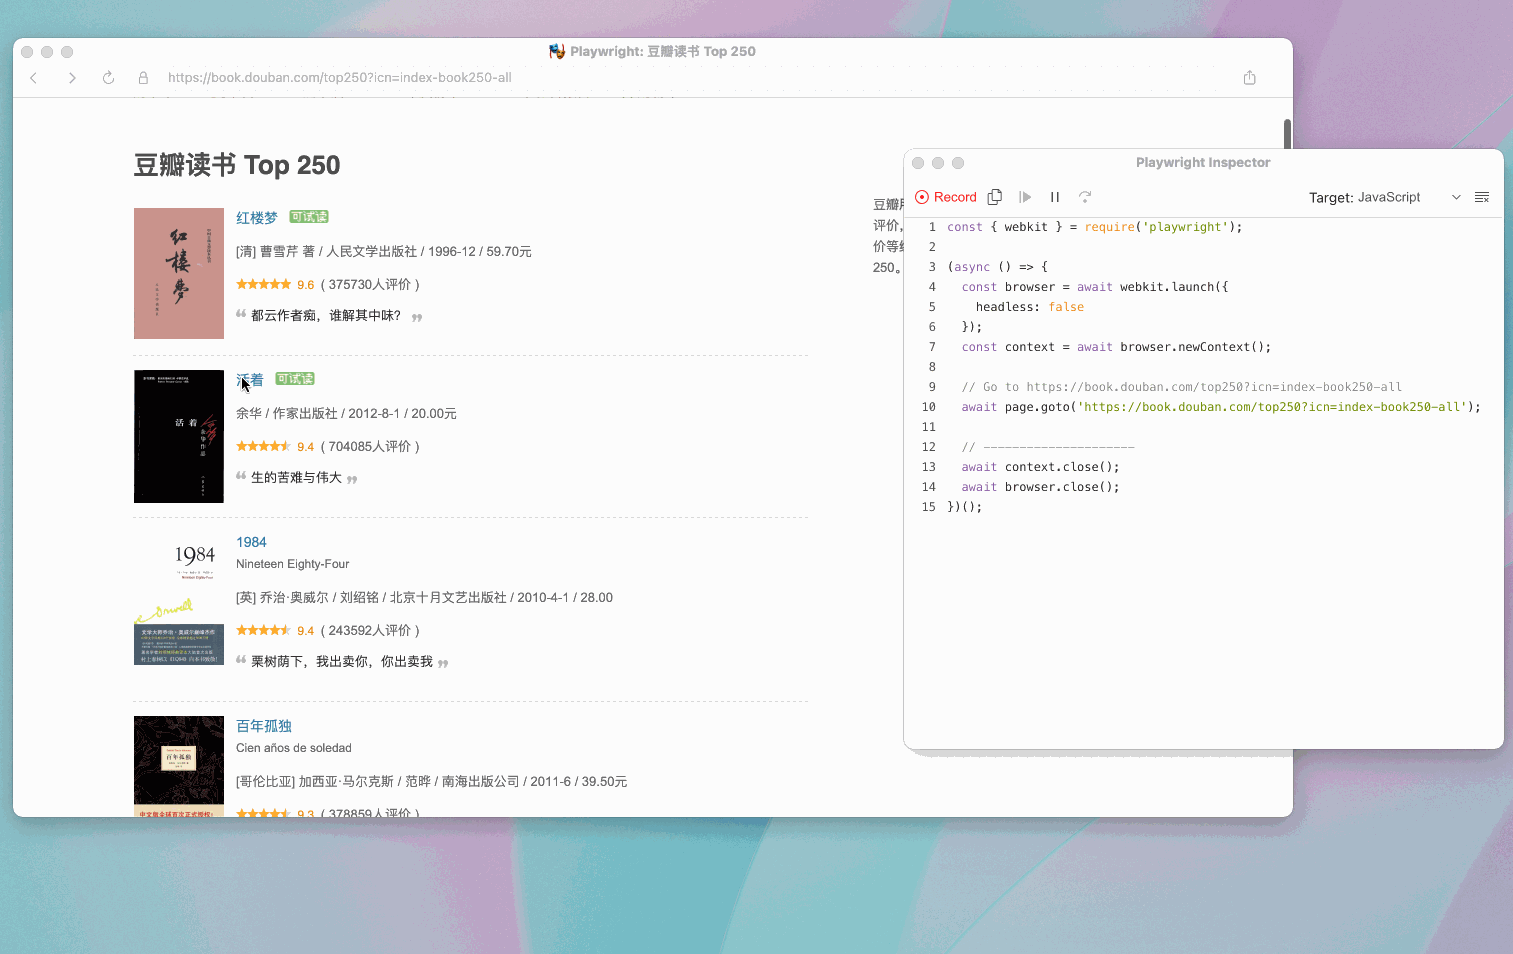This screenshot has height=954, width=1513.
Task: Clear the Inspector source log
Action: pyautogui.click(x=1482, y=197)
